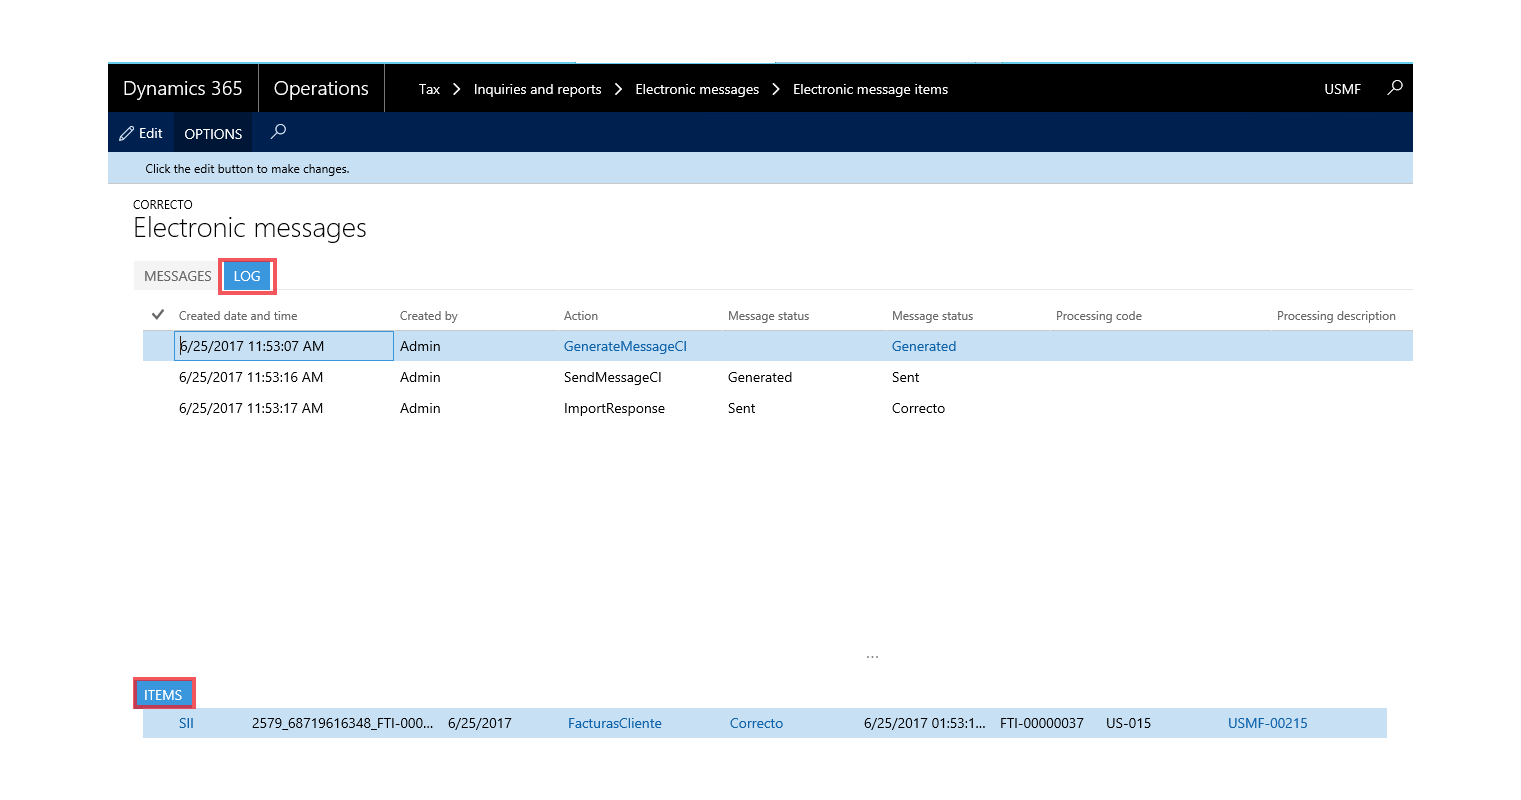1521x800 pixels.
Task: Switch to the MESSAGES tab
Action: [x=177, y=276]
